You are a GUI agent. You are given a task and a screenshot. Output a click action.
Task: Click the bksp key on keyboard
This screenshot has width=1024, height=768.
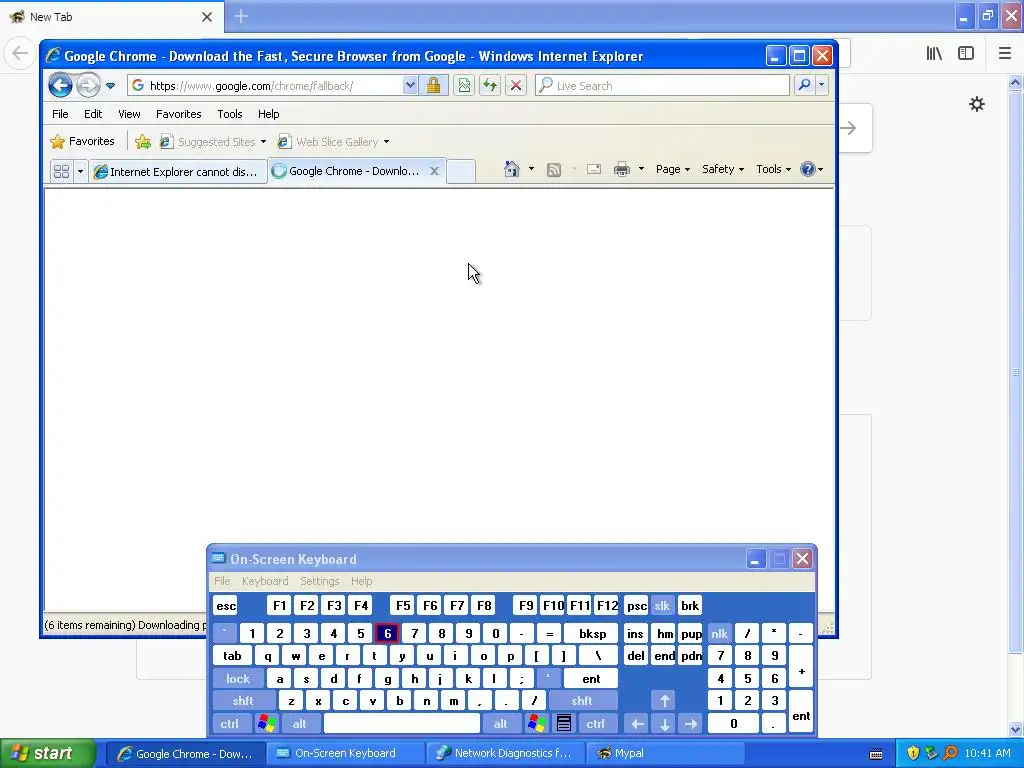pos(592,633)
